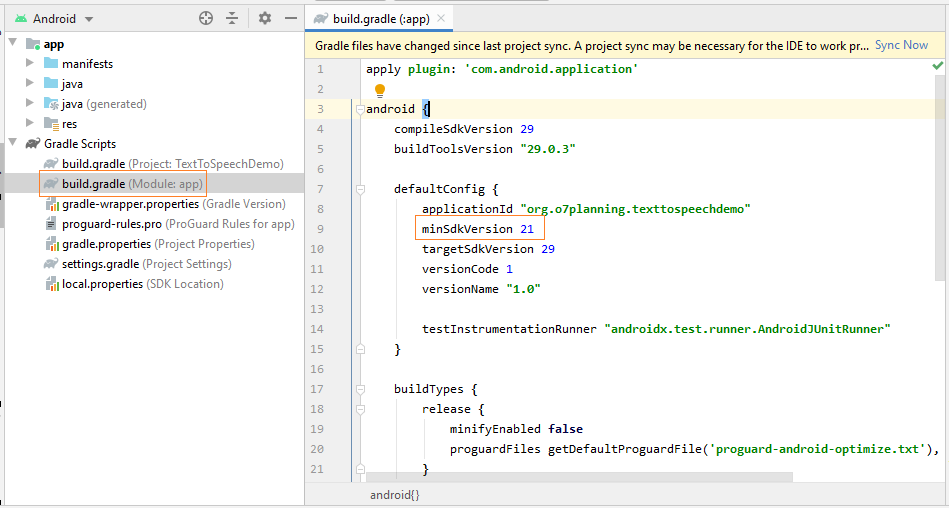Collapse the Gradle Scripts node
The width and height of the screenshot is (949, 508).
pyautogui.click(x=13, y=143)
